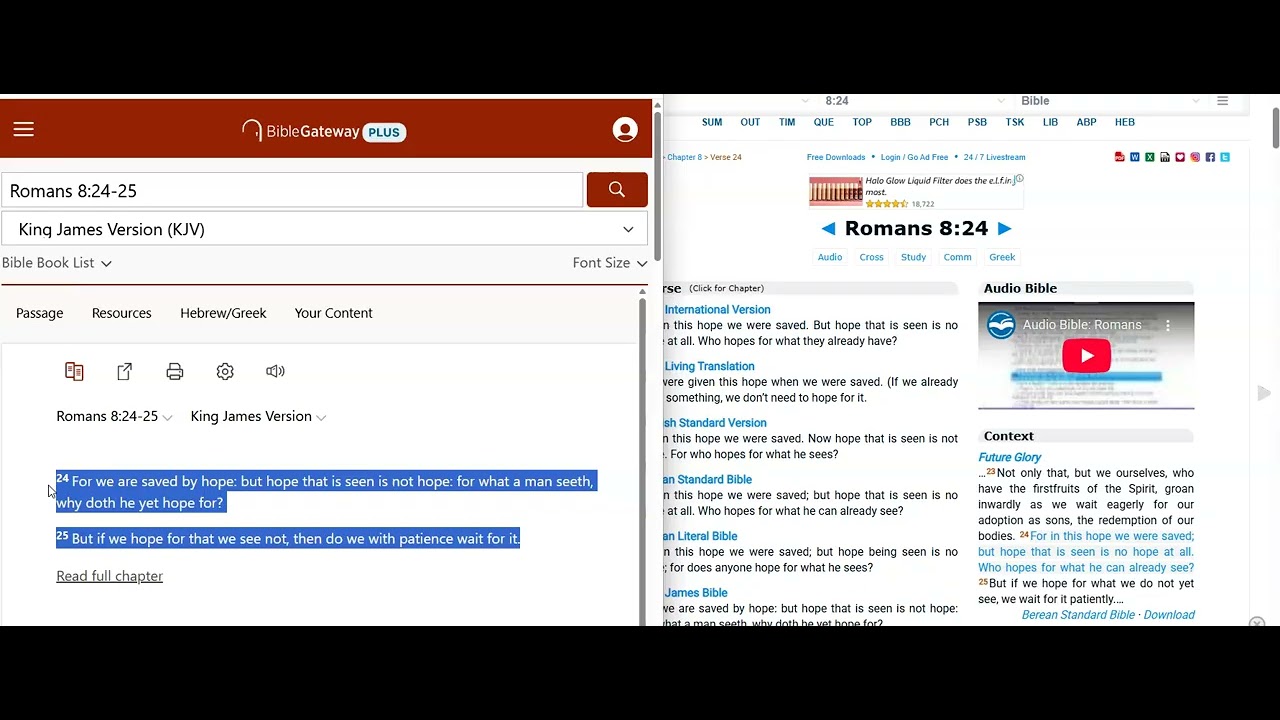Screen dimensions: 1280x720
Task: Open video options three-dot menu
Action: point(1167,325)
